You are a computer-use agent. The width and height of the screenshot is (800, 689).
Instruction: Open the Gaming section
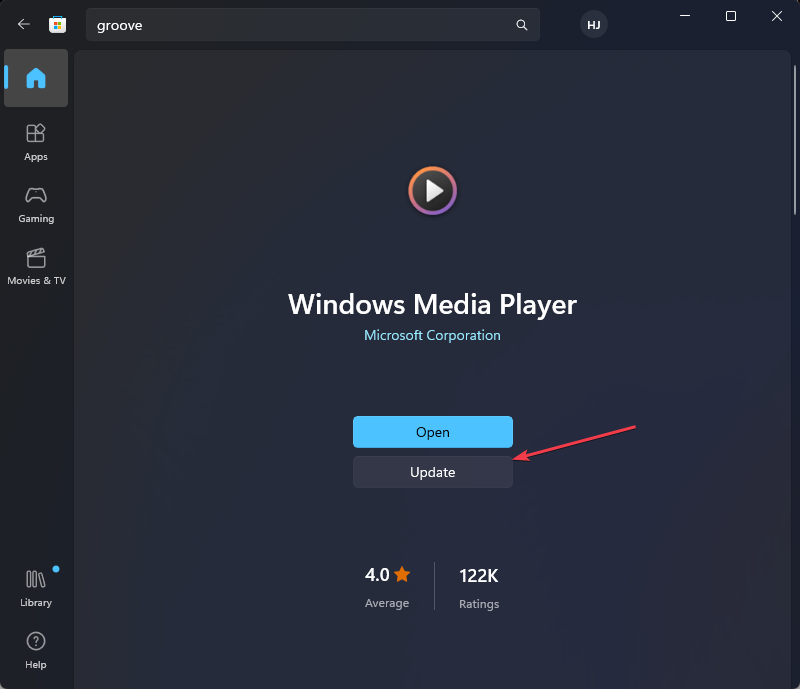coord(36,205)
